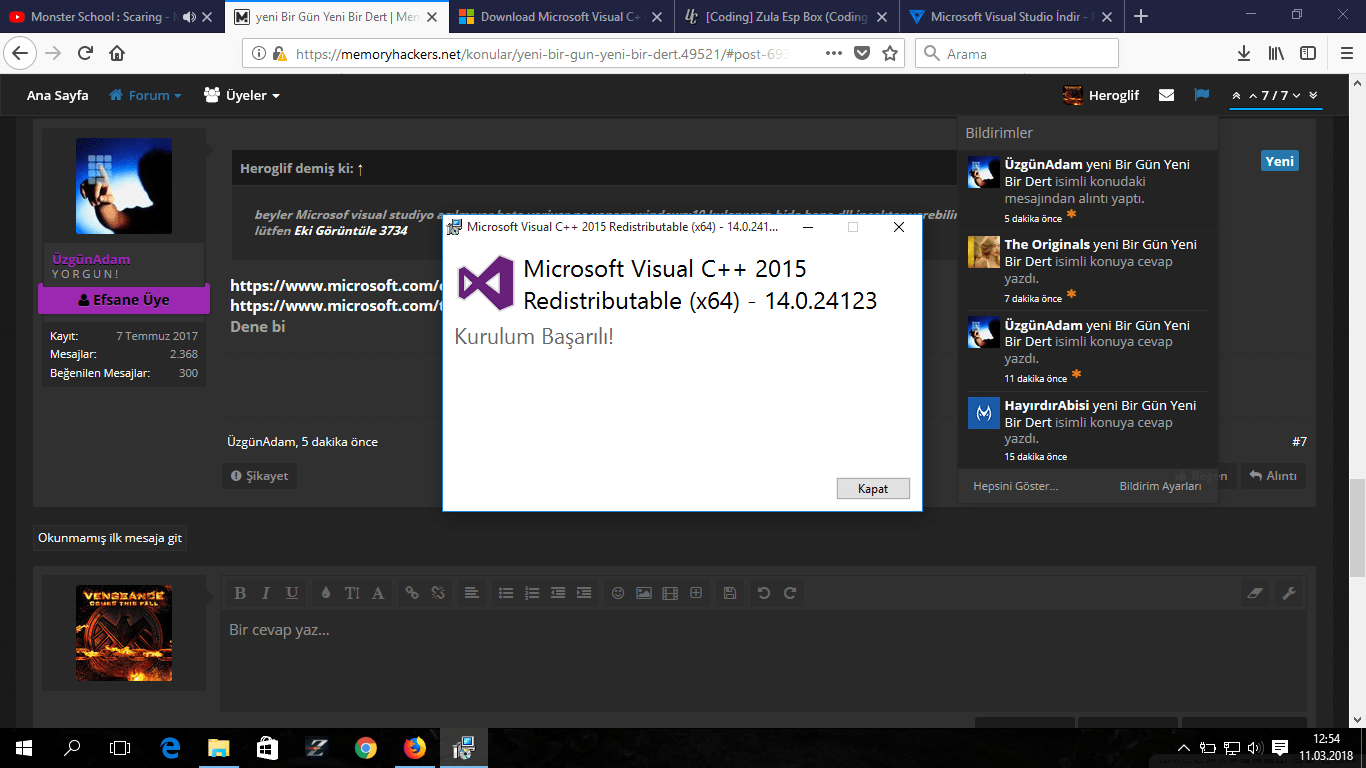Open the text alignment dropdown in editor

pyautogui.click(x=471, y=593)
